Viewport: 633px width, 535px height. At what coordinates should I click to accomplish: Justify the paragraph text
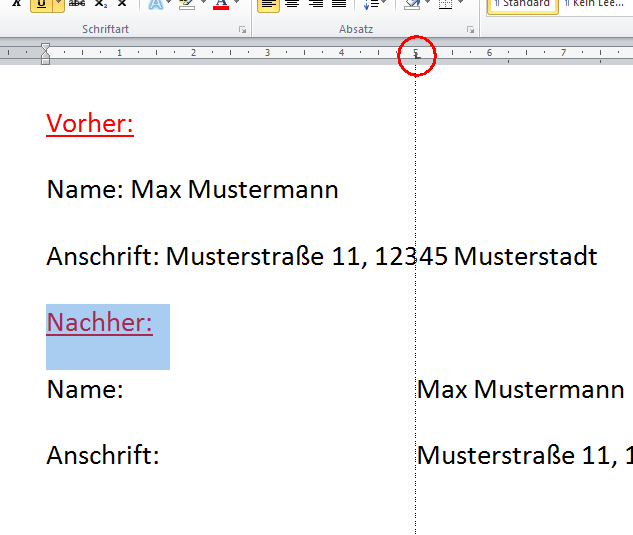point(339,4)
